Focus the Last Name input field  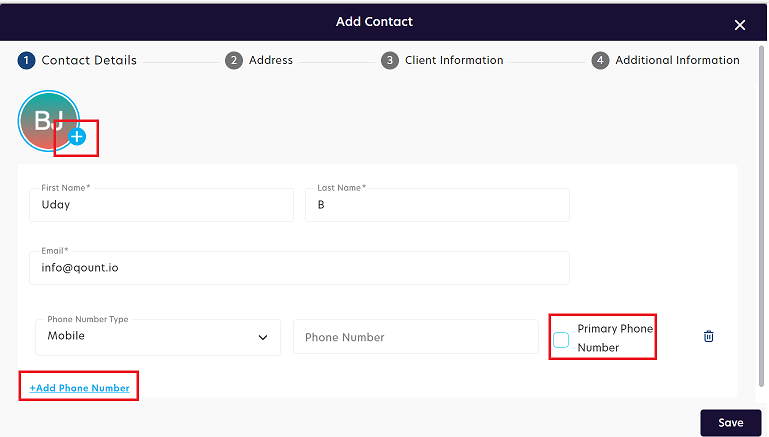[437, 205]
